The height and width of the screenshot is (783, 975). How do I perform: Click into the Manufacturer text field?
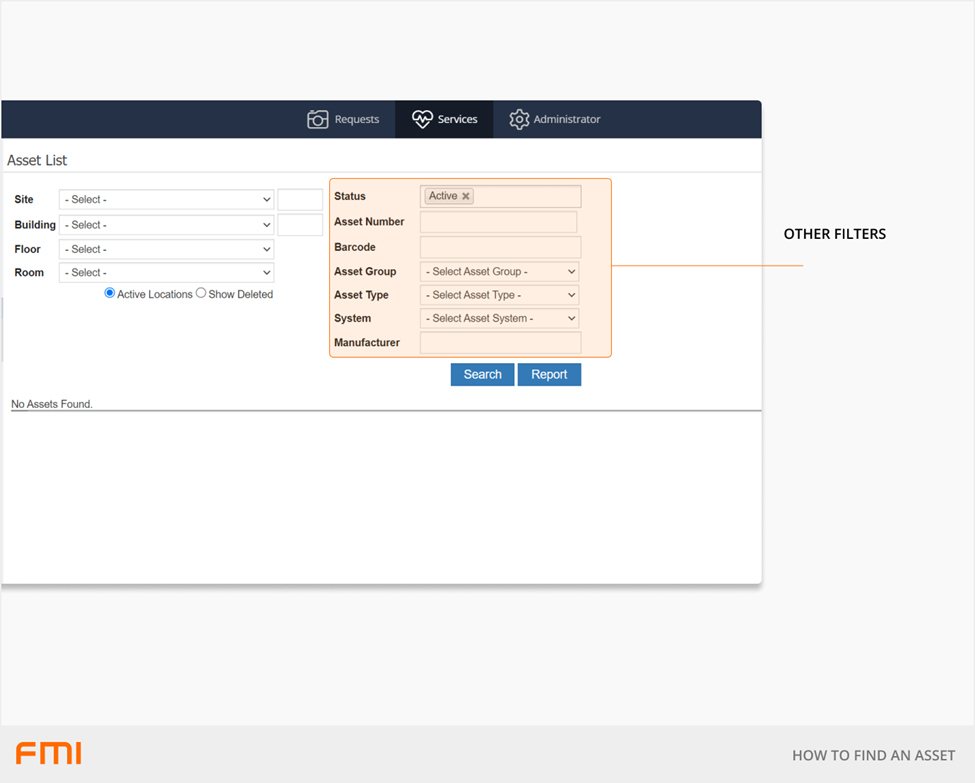pos(500,343)
